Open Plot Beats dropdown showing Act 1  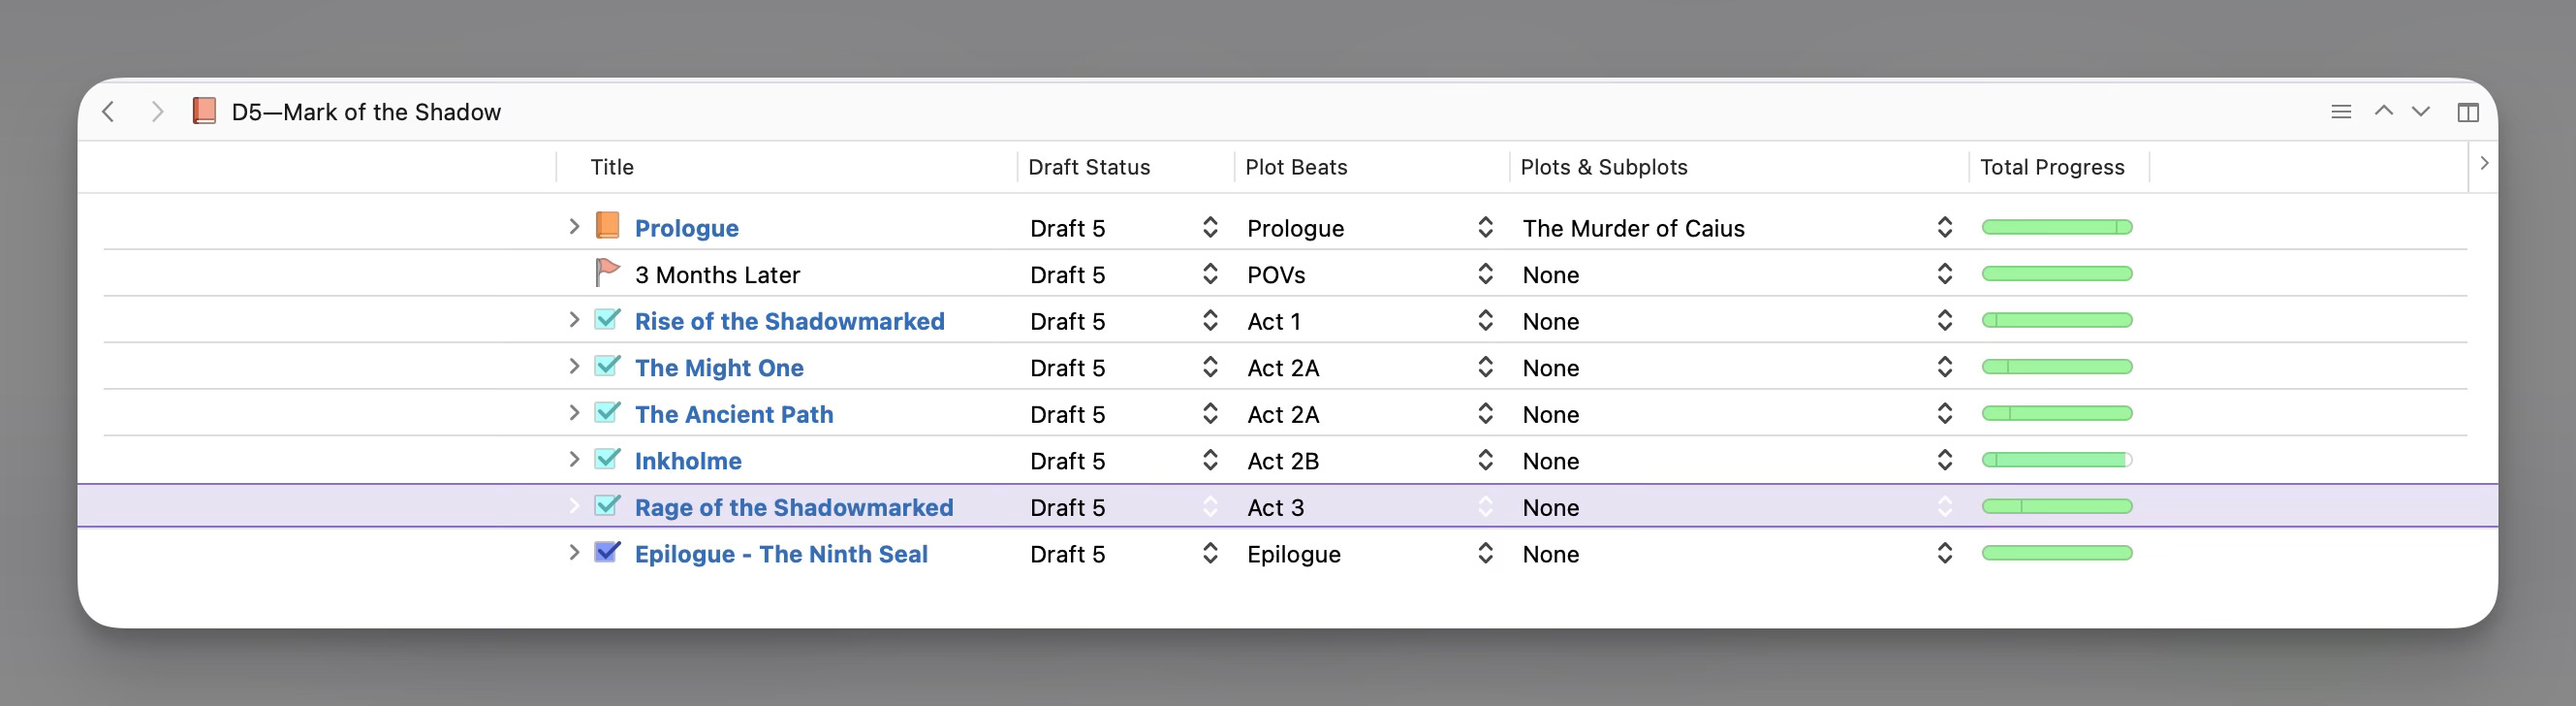(1485, 320)
